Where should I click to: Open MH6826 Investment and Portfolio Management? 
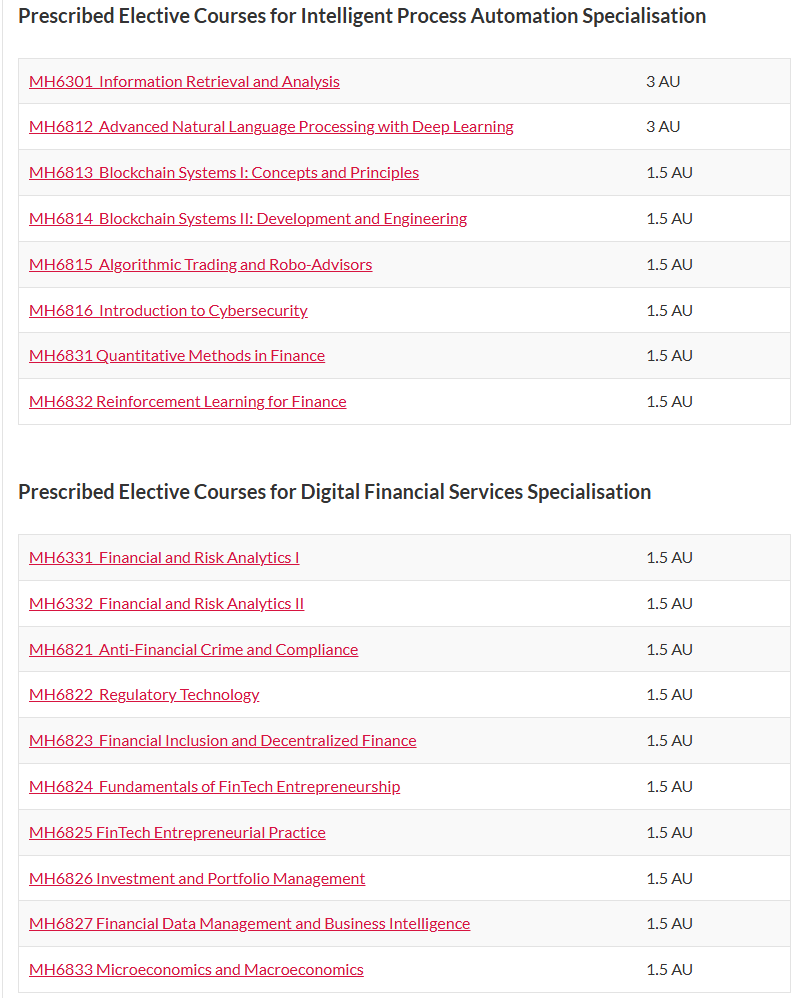197,878
